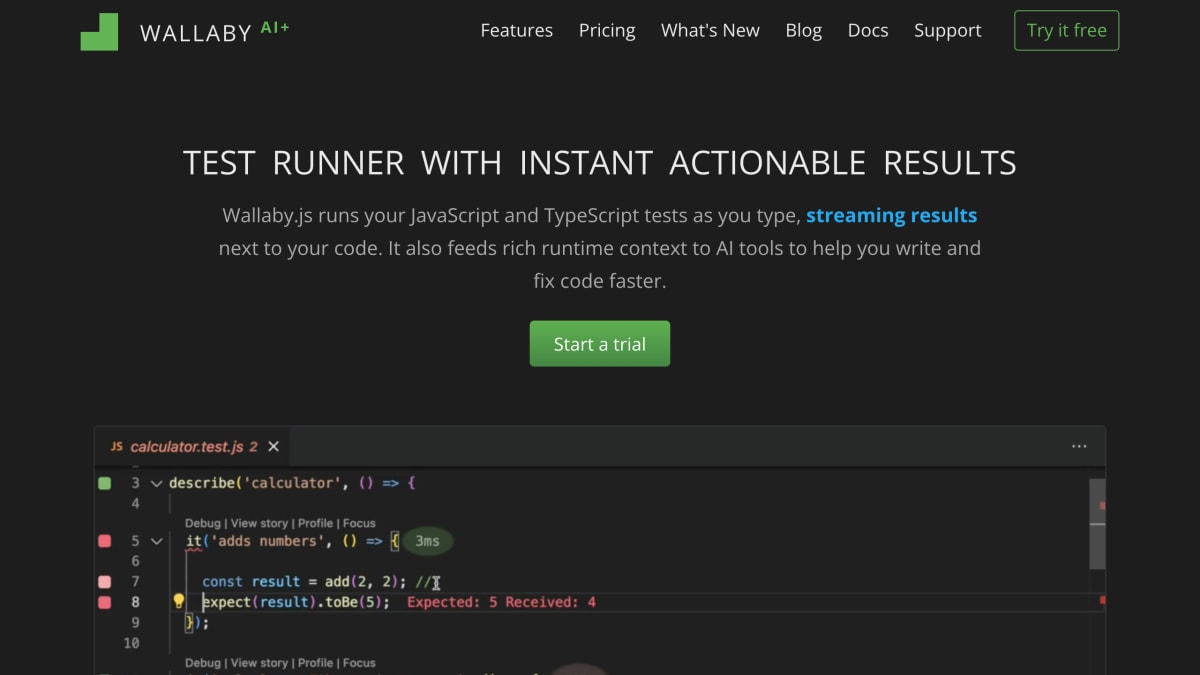Click Focus above 'adds numbers' test
1200x675 pixels.
click(359, 523)
